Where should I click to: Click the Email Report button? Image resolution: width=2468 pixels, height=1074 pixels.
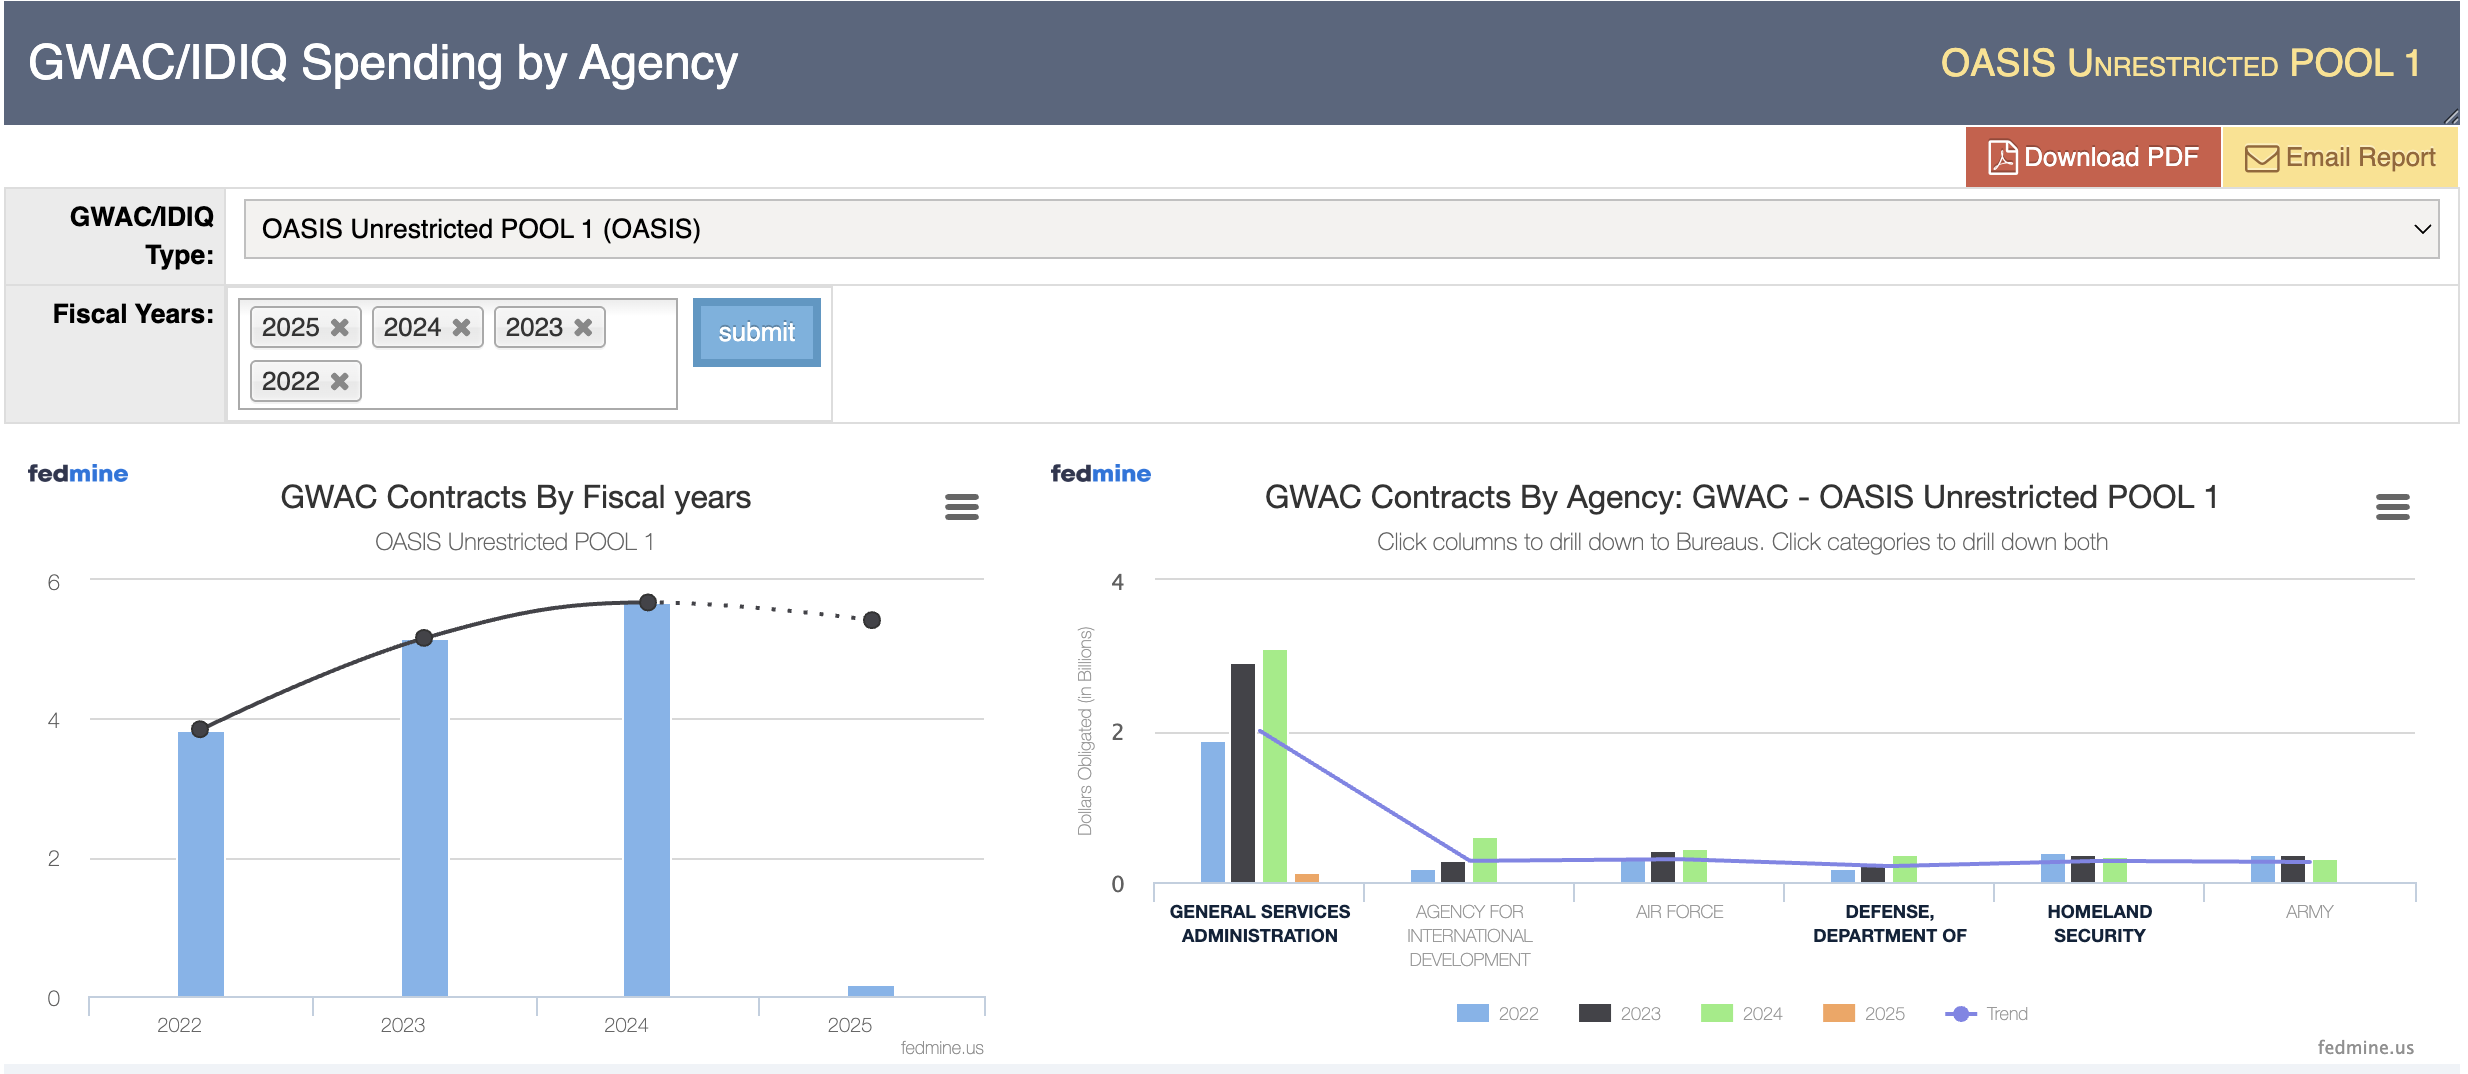tap(2340, 158)
